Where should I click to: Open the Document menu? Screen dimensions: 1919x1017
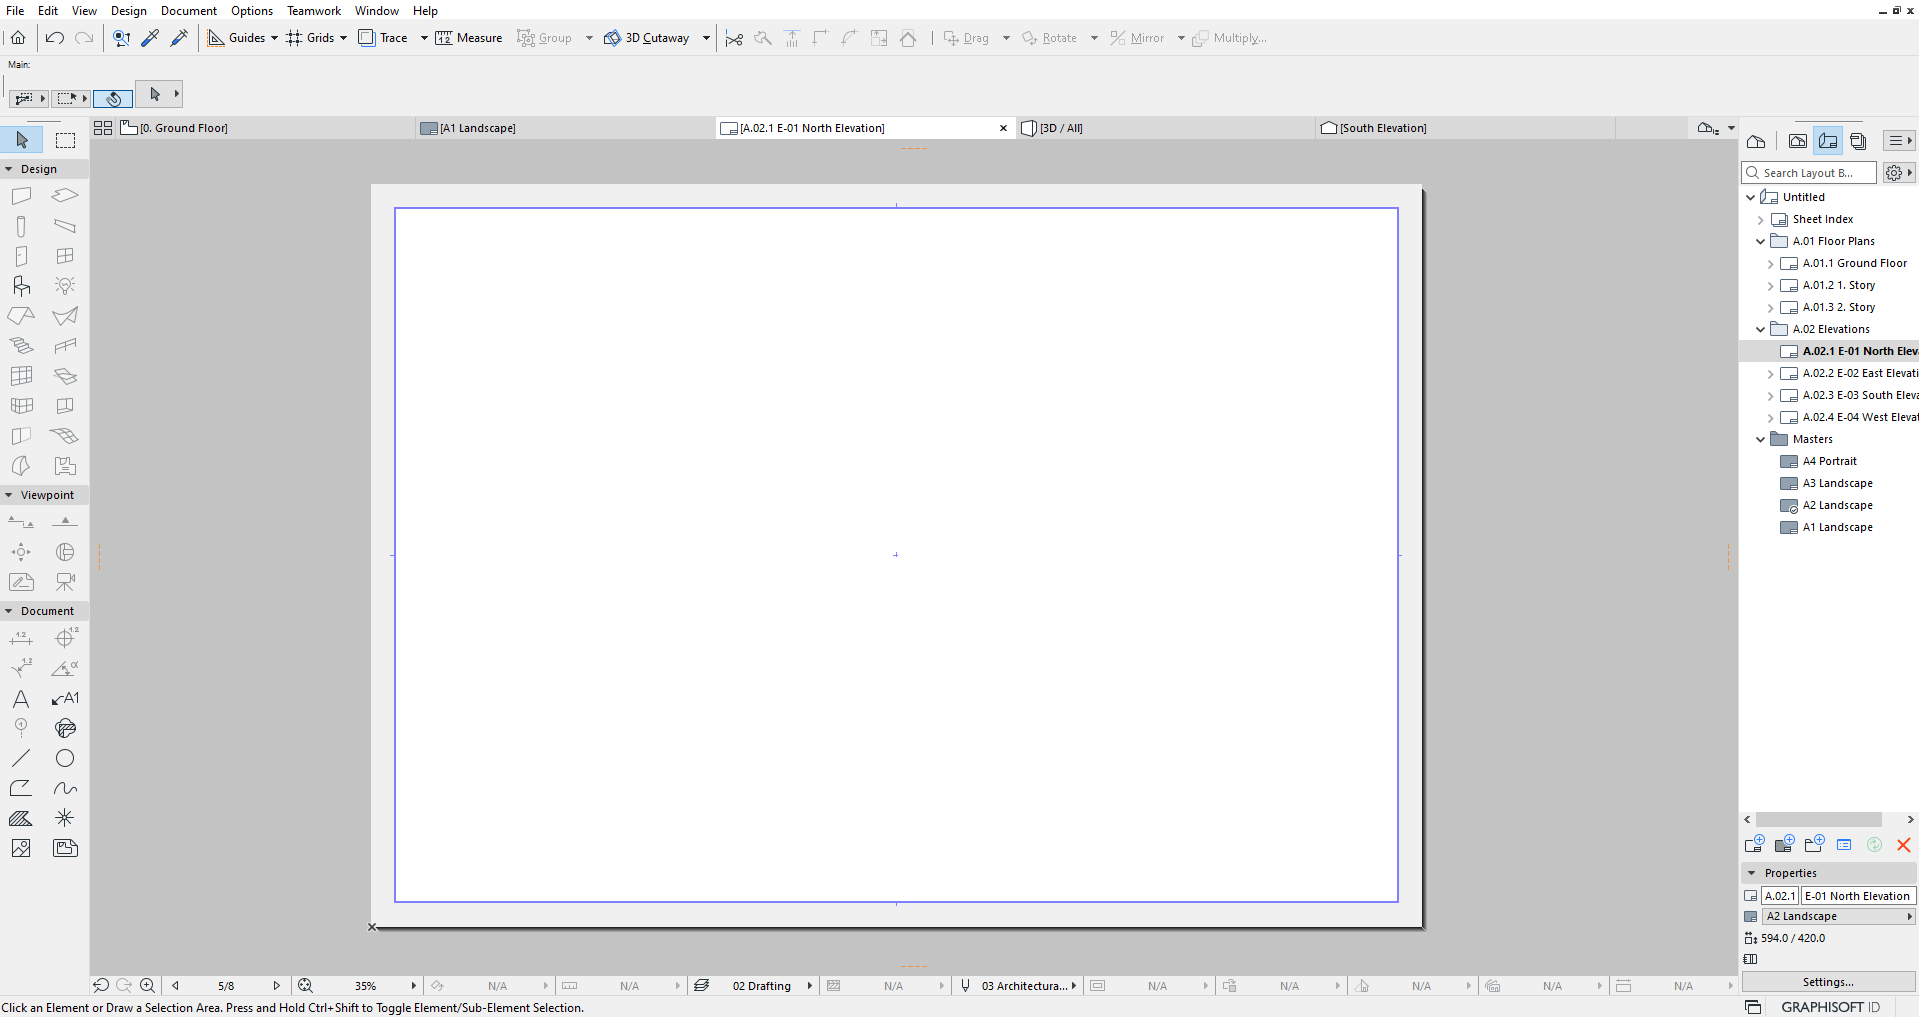[x=189, y=10]
